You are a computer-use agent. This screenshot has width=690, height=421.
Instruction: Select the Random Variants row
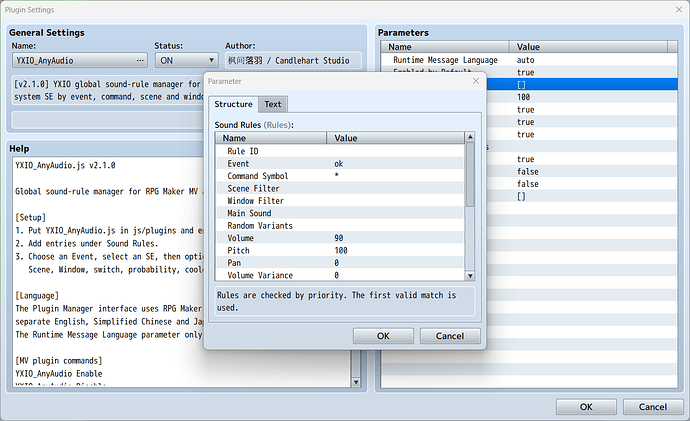(340, 225)
